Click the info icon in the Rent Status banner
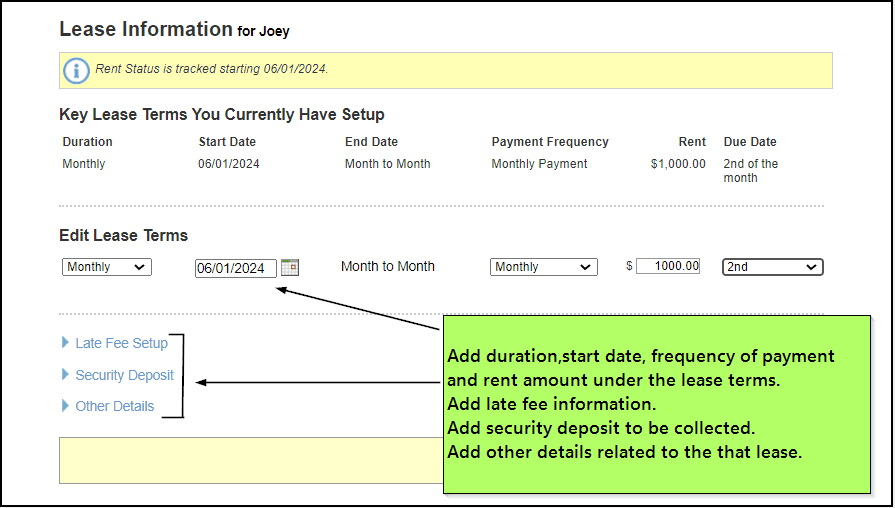 [76, 70]
